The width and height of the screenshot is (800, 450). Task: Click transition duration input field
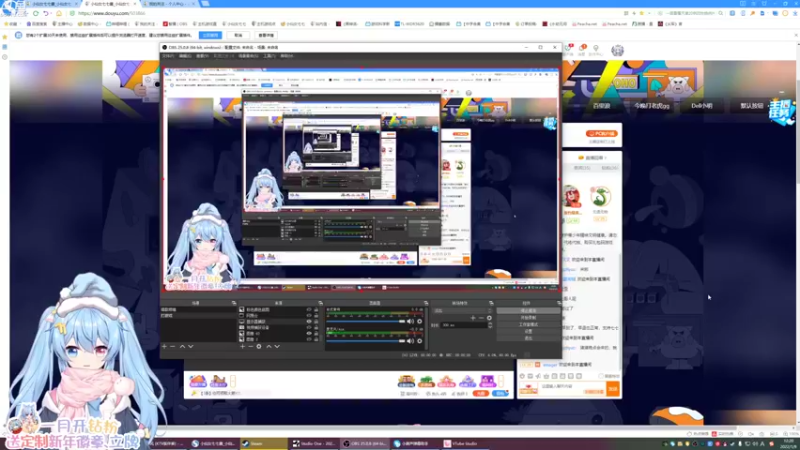pyautogui.click(x=464, y=325)
